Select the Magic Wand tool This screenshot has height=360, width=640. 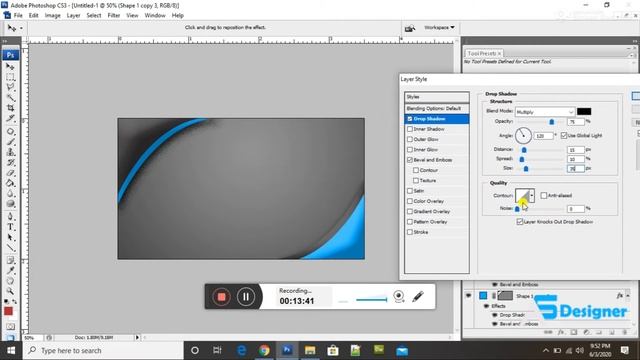coord(10,98)
